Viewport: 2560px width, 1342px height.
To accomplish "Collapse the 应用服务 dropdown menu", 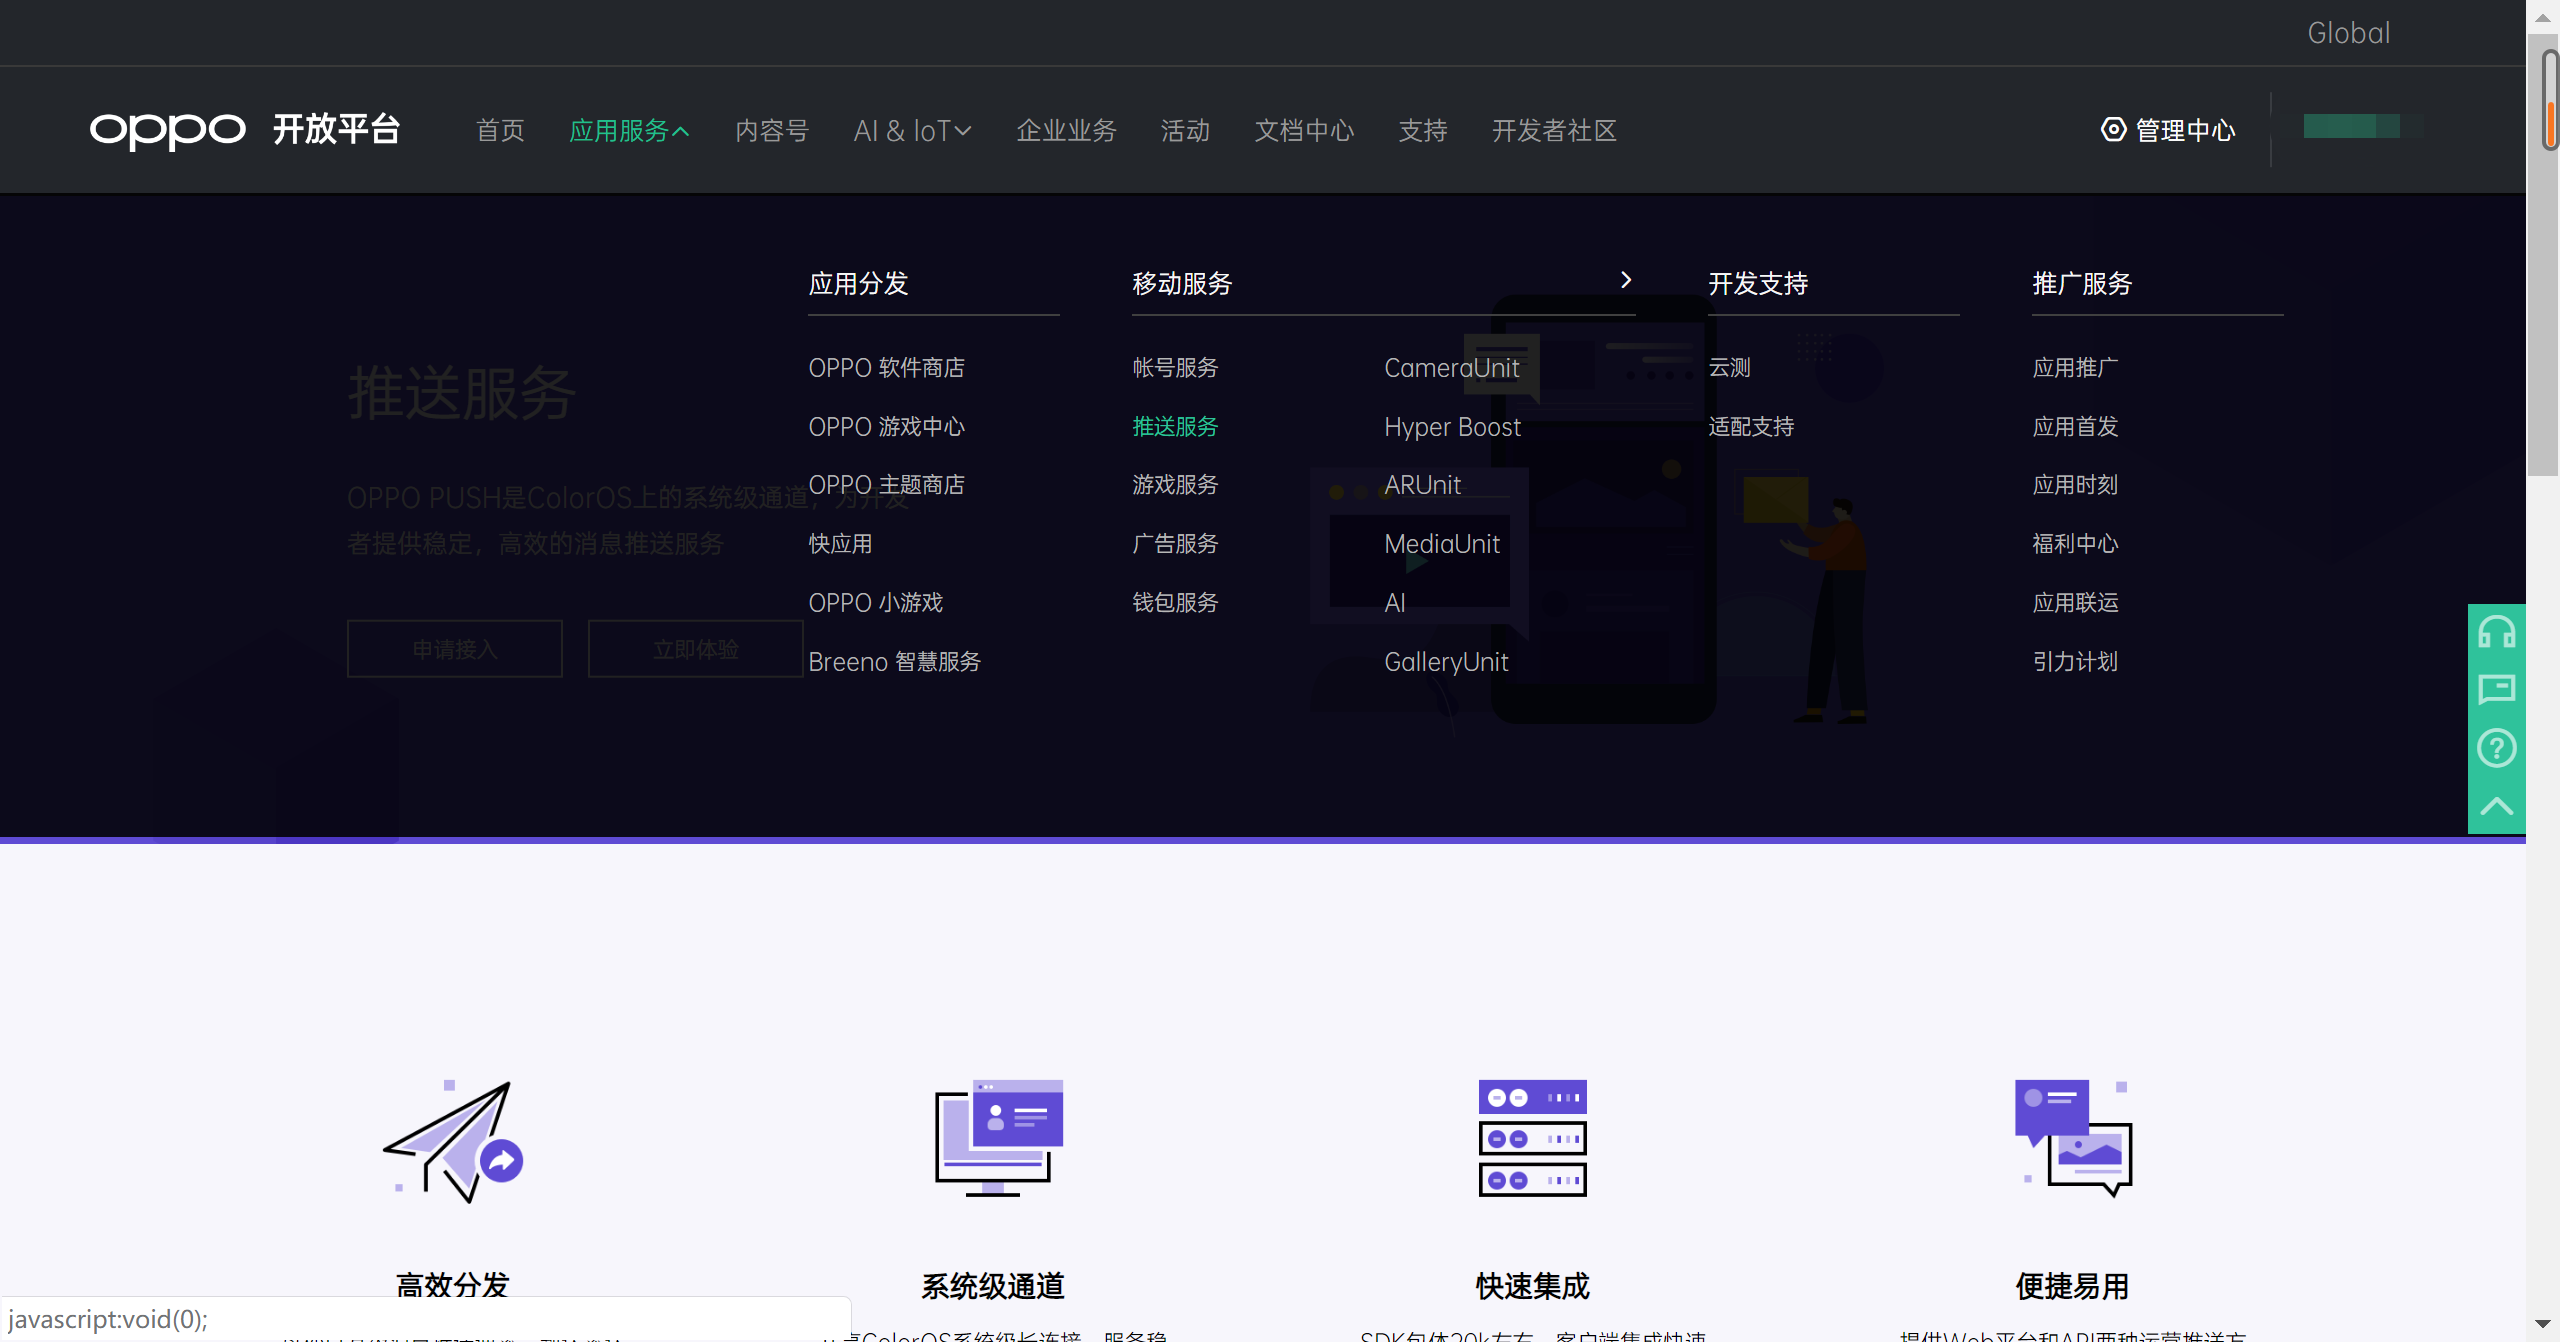I will tap(629, 131).
